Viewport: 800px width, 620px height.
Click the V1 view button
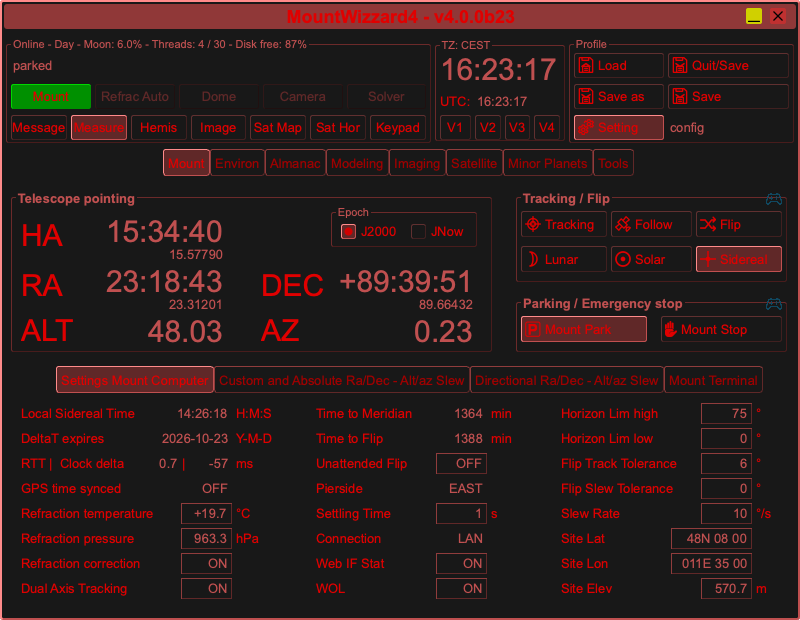(455, 128)
